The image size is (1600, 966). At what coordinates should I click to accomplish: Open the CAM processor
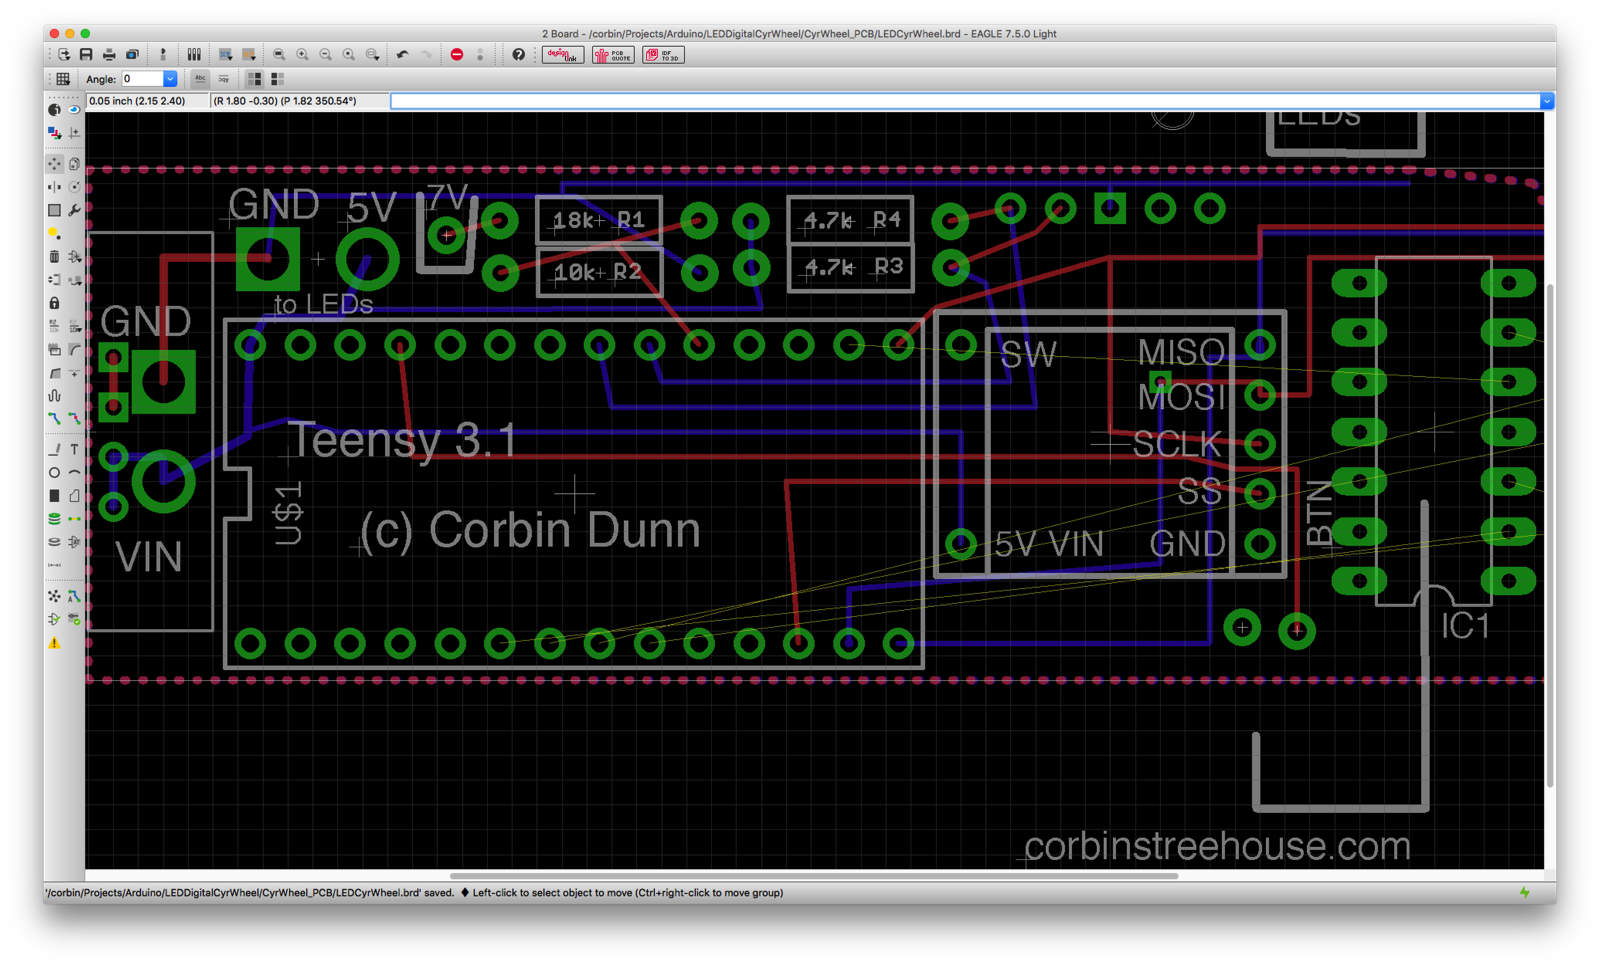[x=132, y=55]
